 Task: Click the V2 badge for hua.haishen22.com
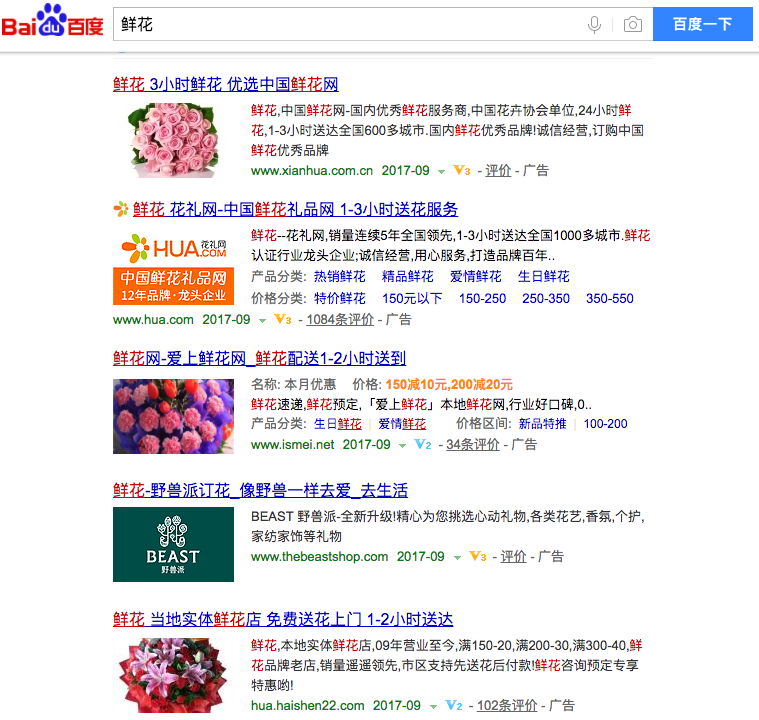(x=454, y=705)
